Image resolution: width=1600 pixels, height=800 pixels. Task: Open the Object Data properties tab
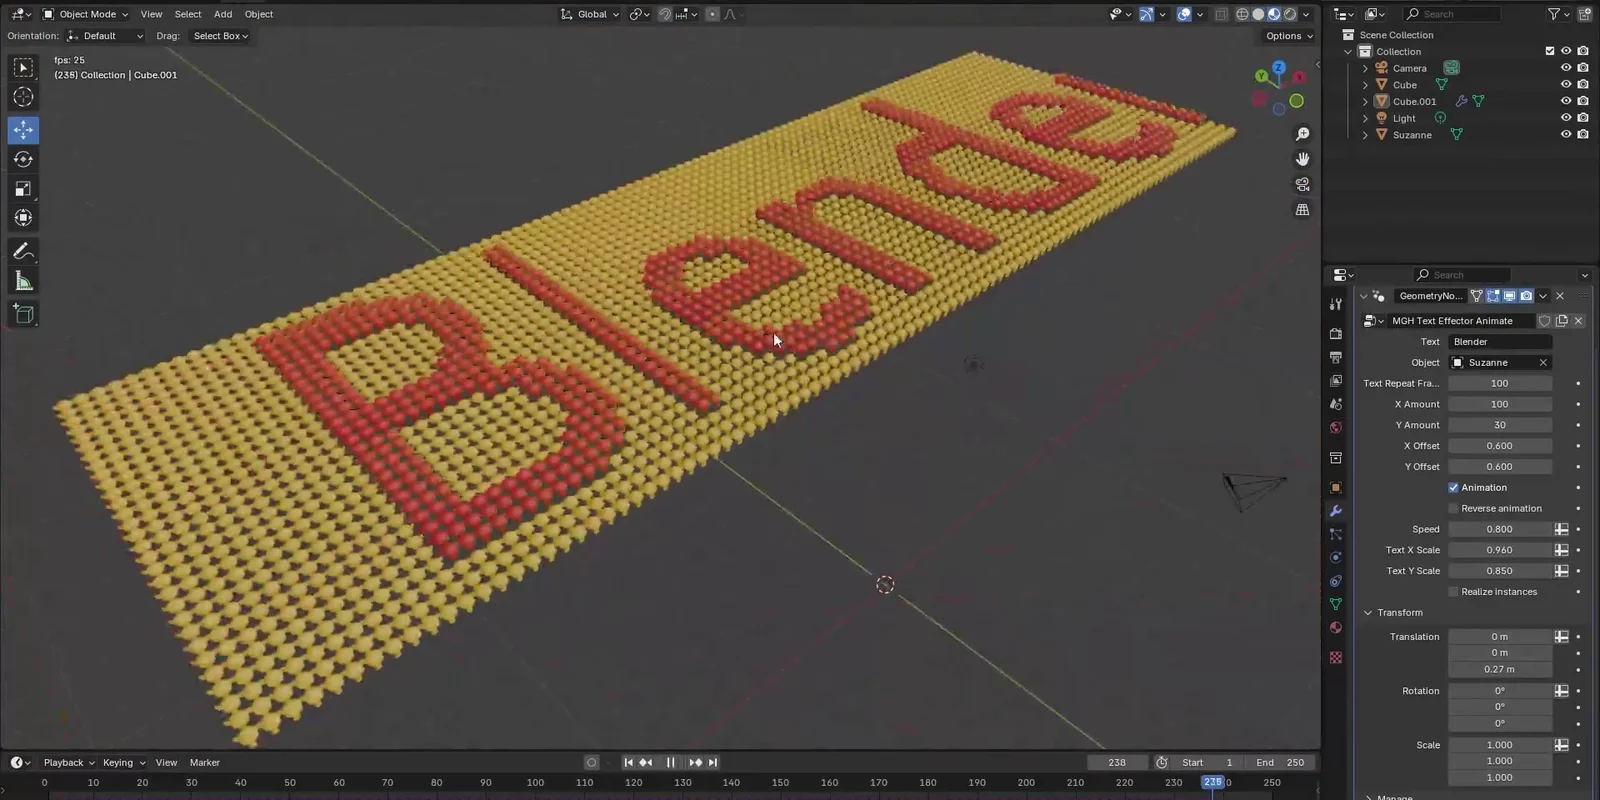click(x=1336, y=604)
